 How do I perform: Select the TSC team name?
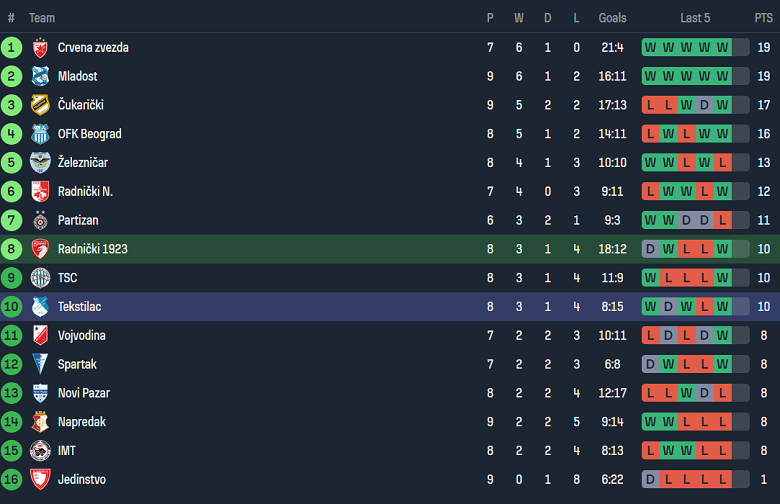point(67,277)
